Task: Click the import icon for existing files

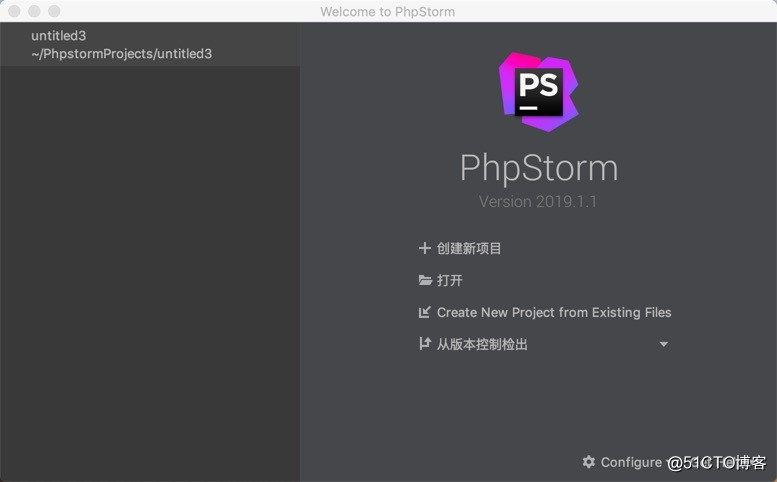Action: tap(425, 312)
